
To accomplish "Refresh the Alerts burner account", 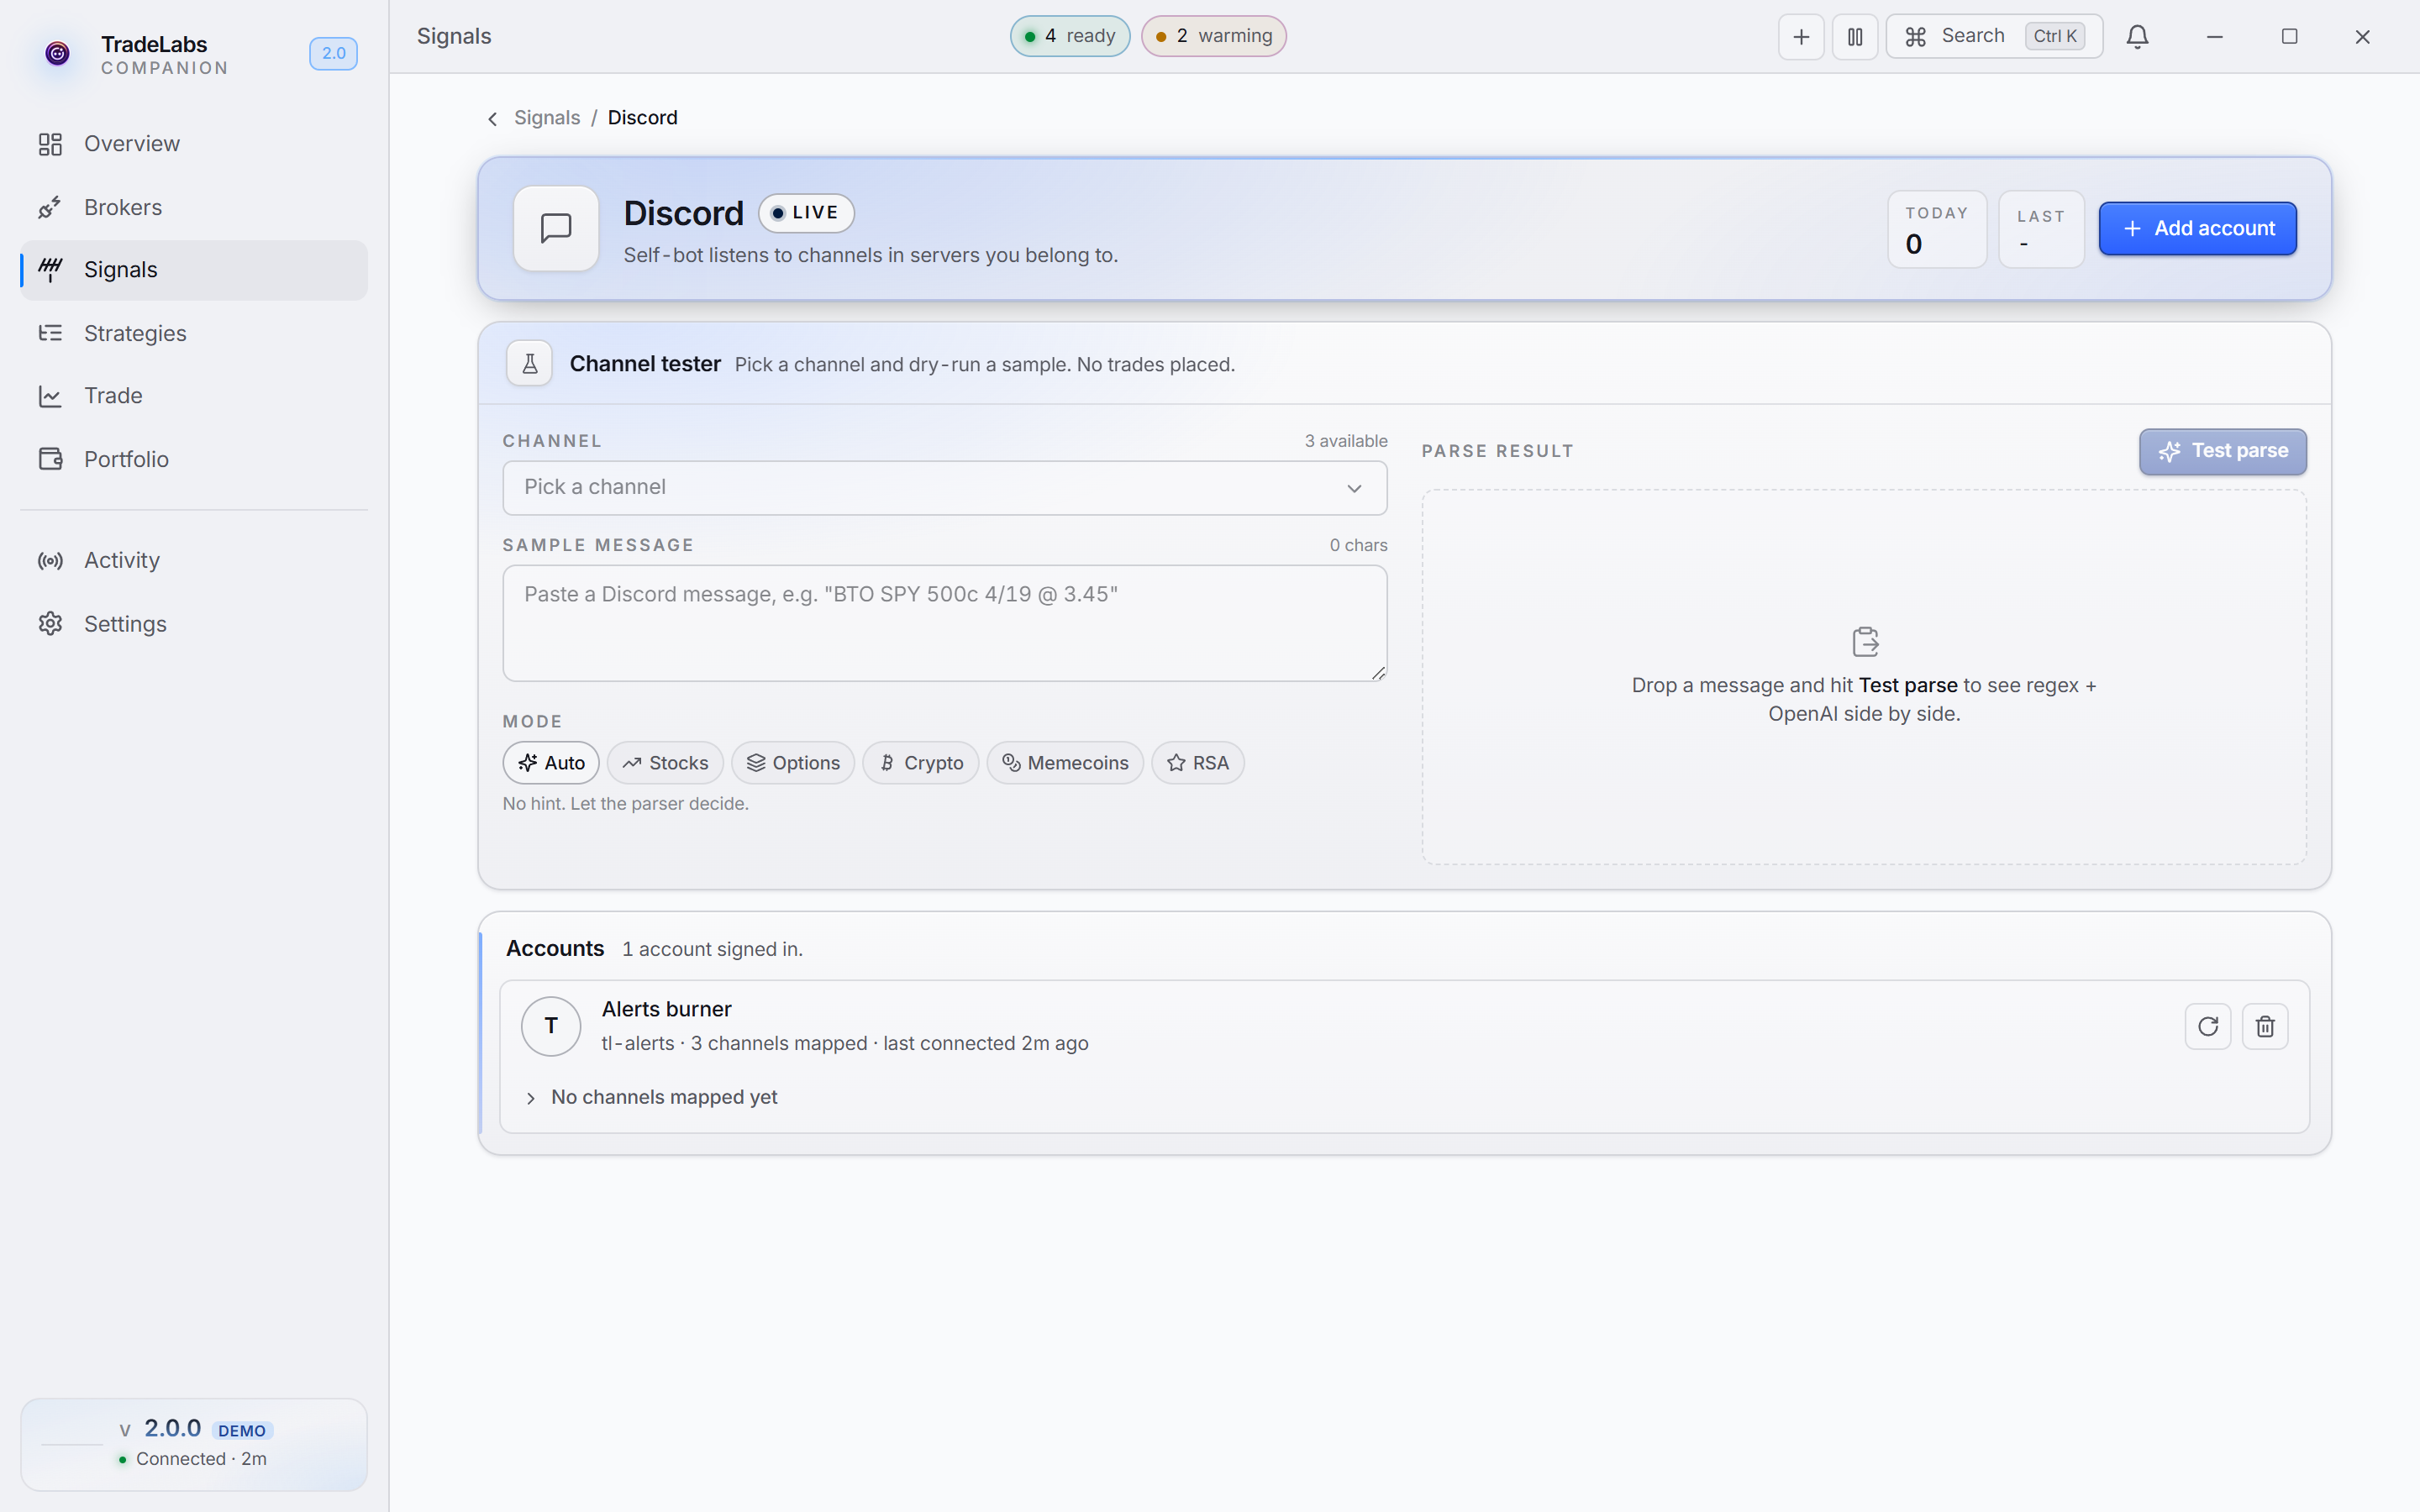I will point(2208,1026).
